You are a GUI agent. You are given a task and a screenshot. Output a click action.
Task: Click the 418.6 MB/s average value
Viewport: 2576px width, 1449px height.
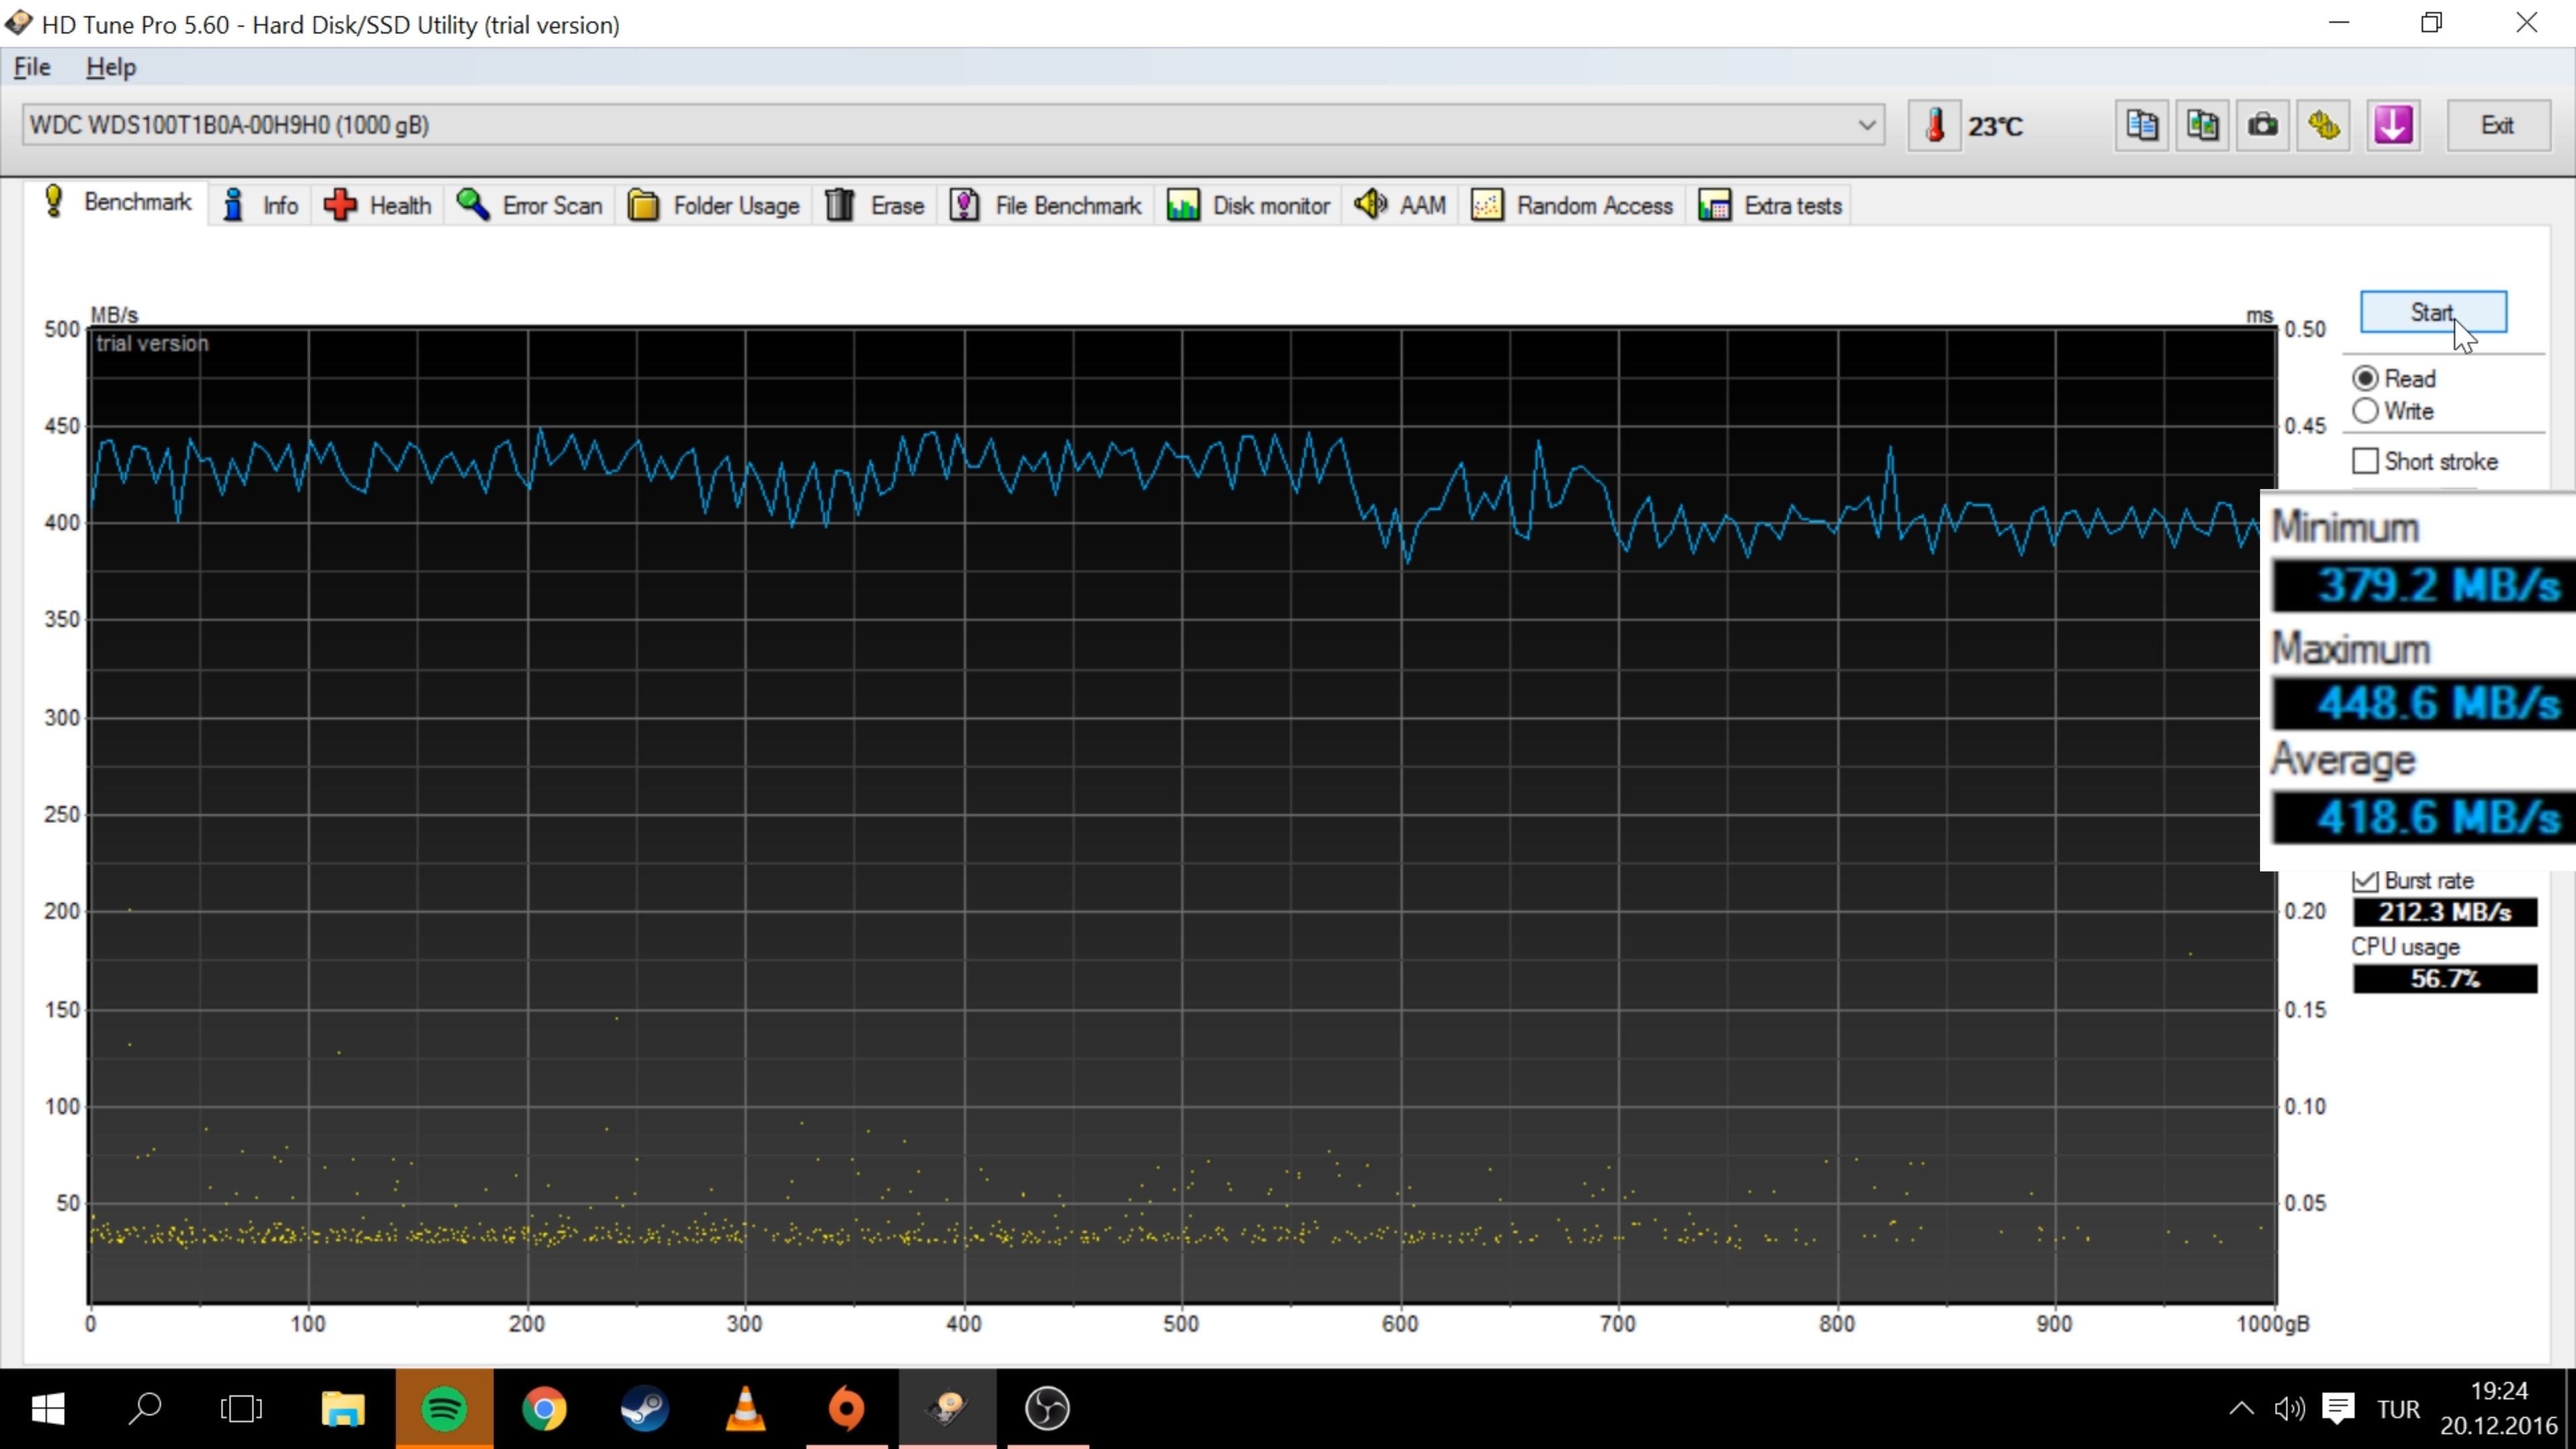[2424, 817]
